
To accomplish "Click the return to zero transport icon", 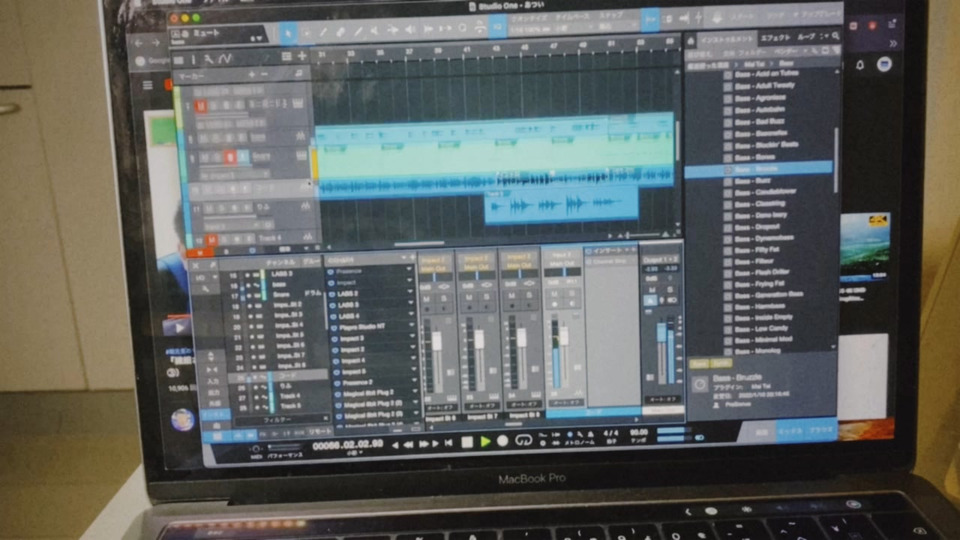I will 449,443.
